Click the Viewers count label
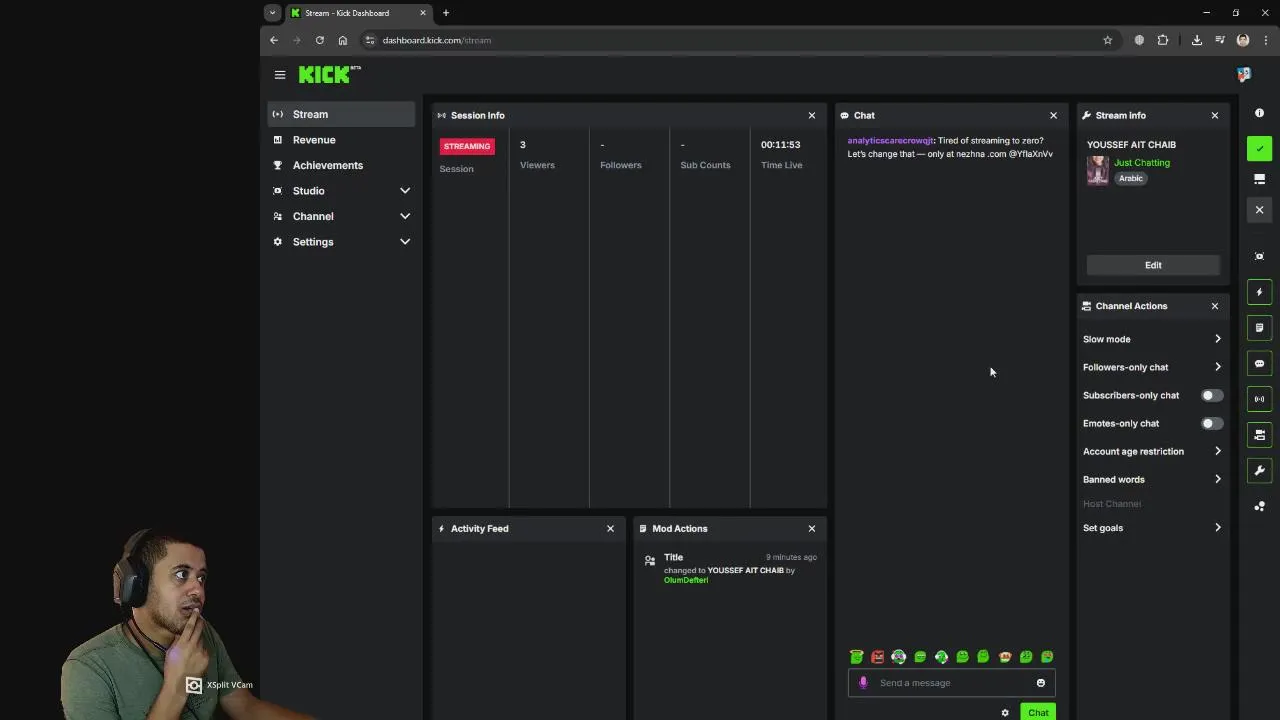This screenshot has width=1280, height=720. point(537,165)
